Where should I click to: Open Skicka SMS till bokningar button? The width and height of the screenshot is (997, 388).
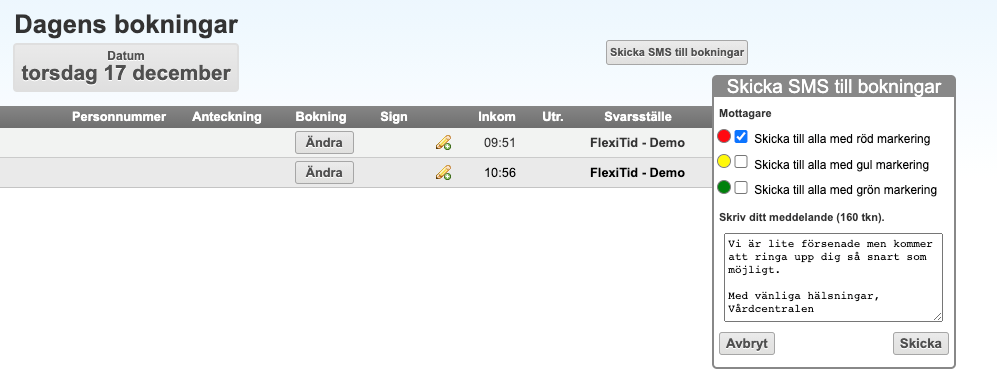(677, 53)
